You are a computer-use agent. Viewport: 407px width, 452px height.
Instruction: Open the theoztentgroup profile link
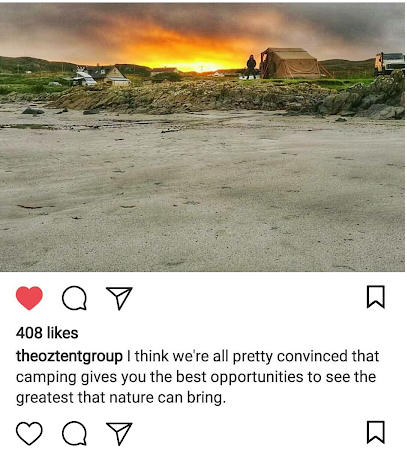tap(69, 356)
